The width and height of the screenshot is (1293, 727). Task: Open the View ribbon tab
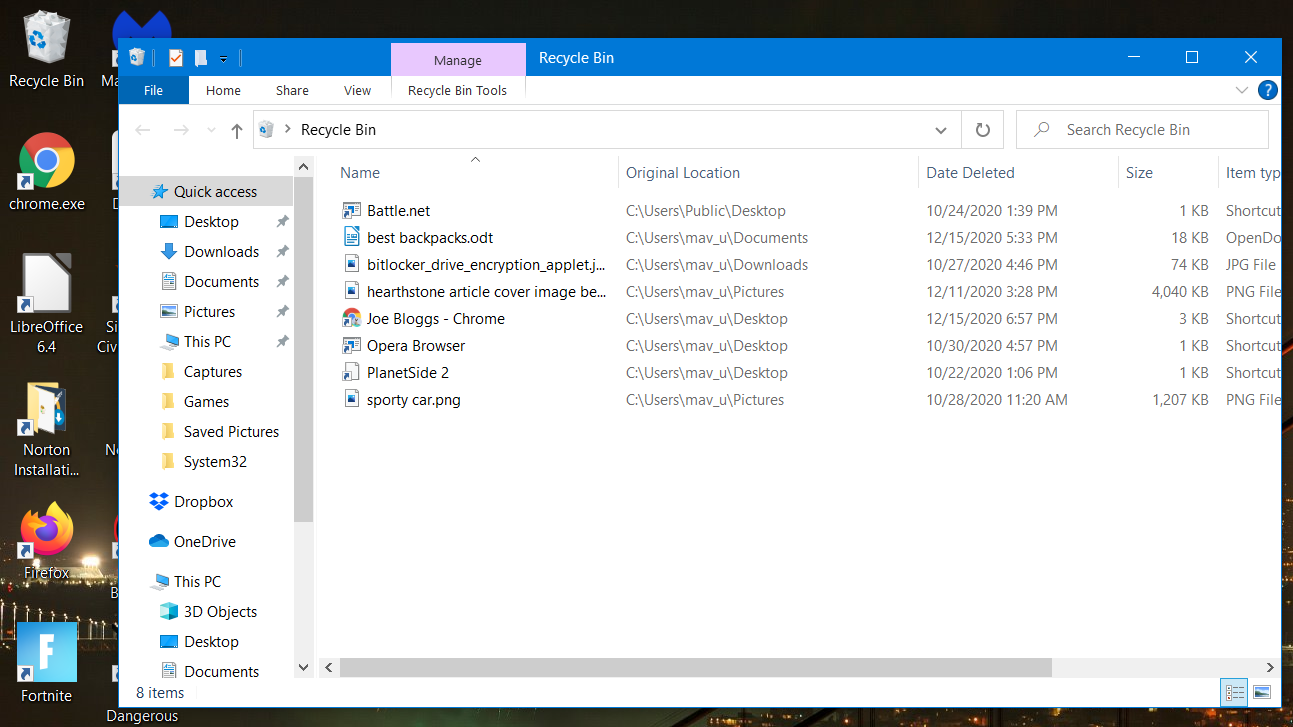pos(357,90)
